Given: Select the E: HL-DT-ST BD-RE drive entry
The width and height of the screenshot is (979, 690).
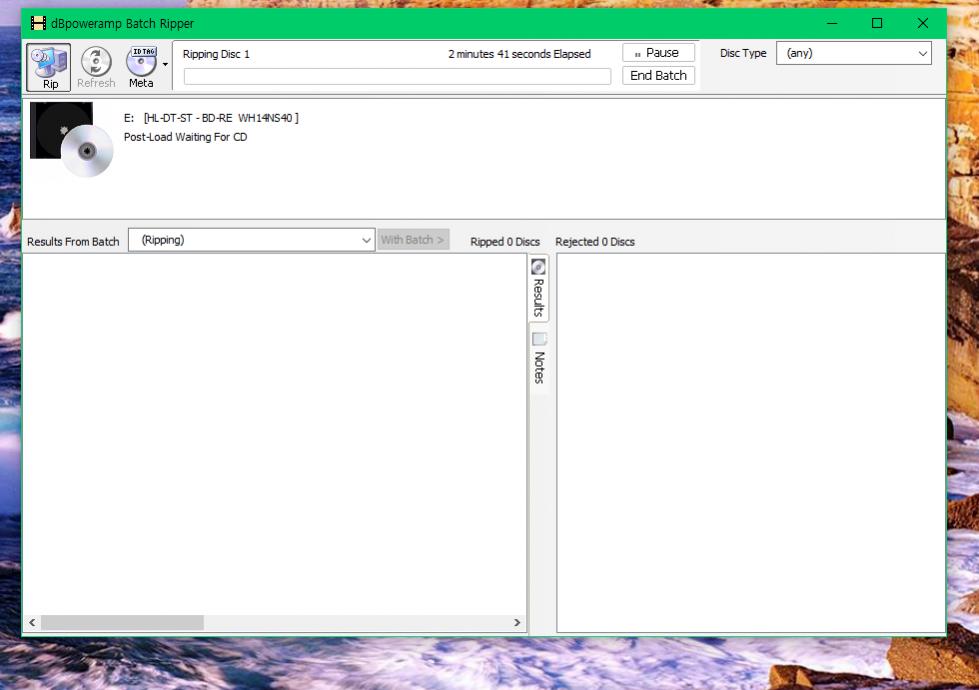Looking at the screenshot, I should 211,118.
